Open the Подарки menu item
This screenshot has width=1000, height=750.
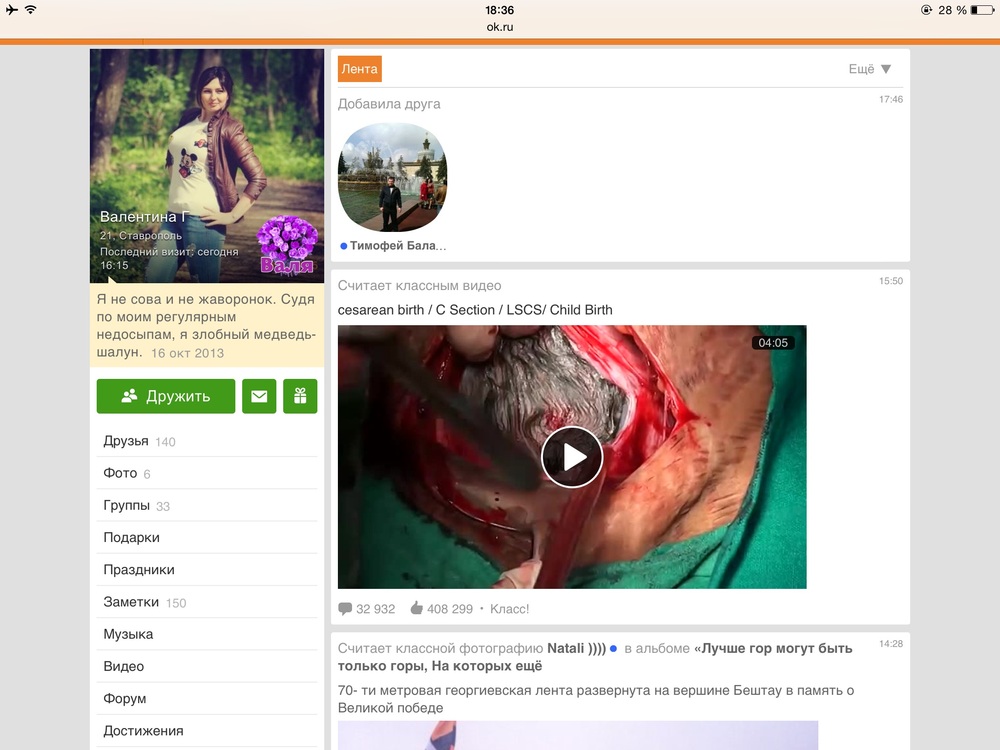pos(131,537)
